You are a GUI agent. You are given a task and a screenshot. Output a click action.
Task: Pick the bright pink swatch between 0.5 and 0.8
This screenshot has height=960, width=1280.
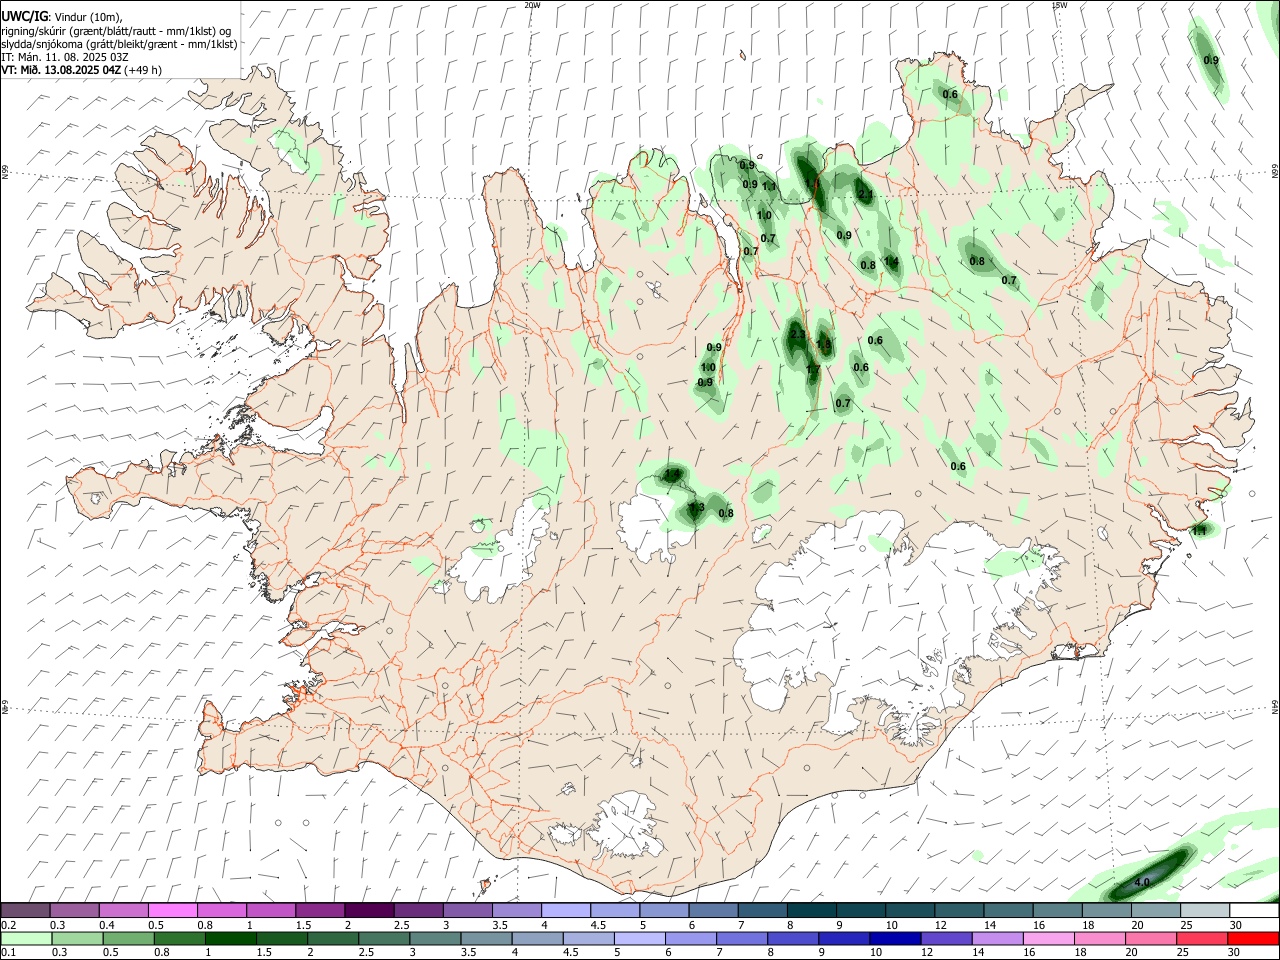[x=173, y=910]
